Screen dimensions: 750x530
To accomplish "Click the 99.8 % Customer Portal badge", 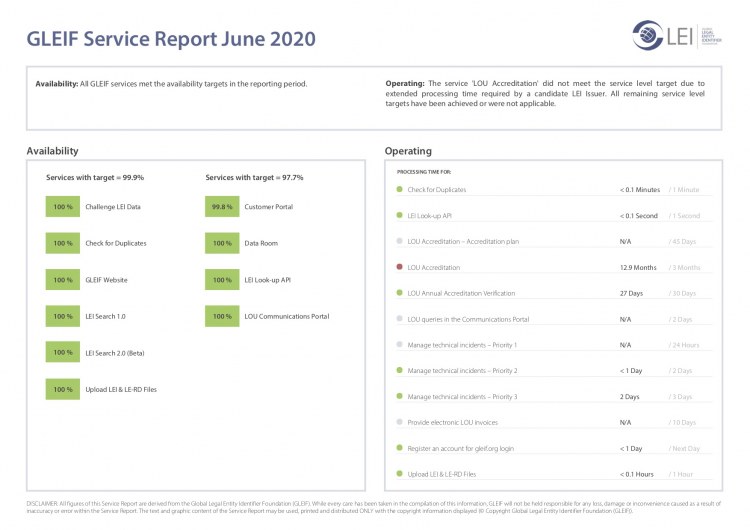I will (222, 207).
